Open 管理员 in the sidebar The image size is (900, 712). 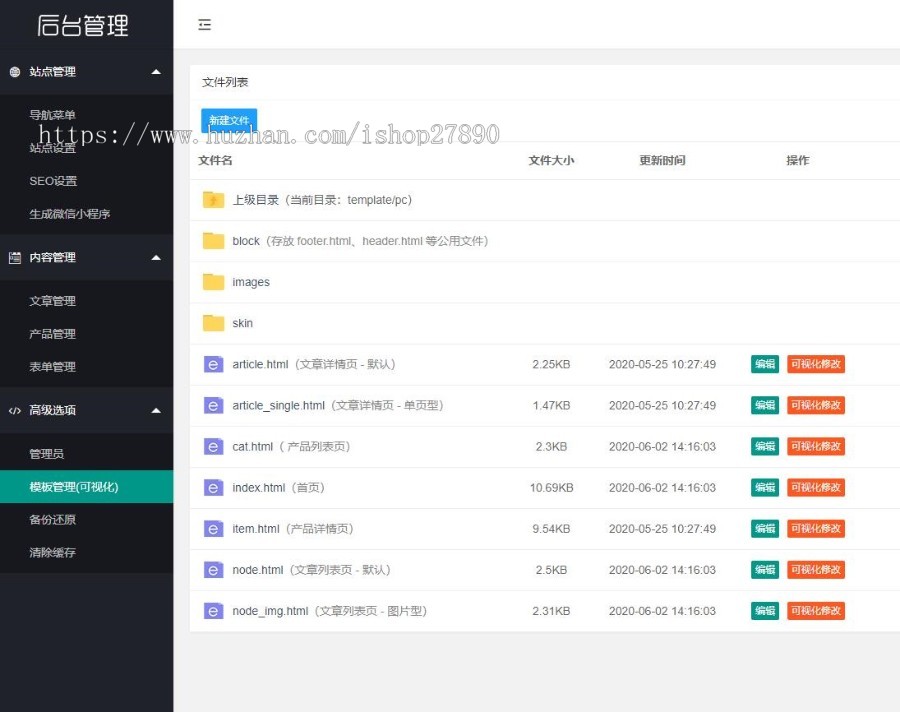[x=46, y=454]
